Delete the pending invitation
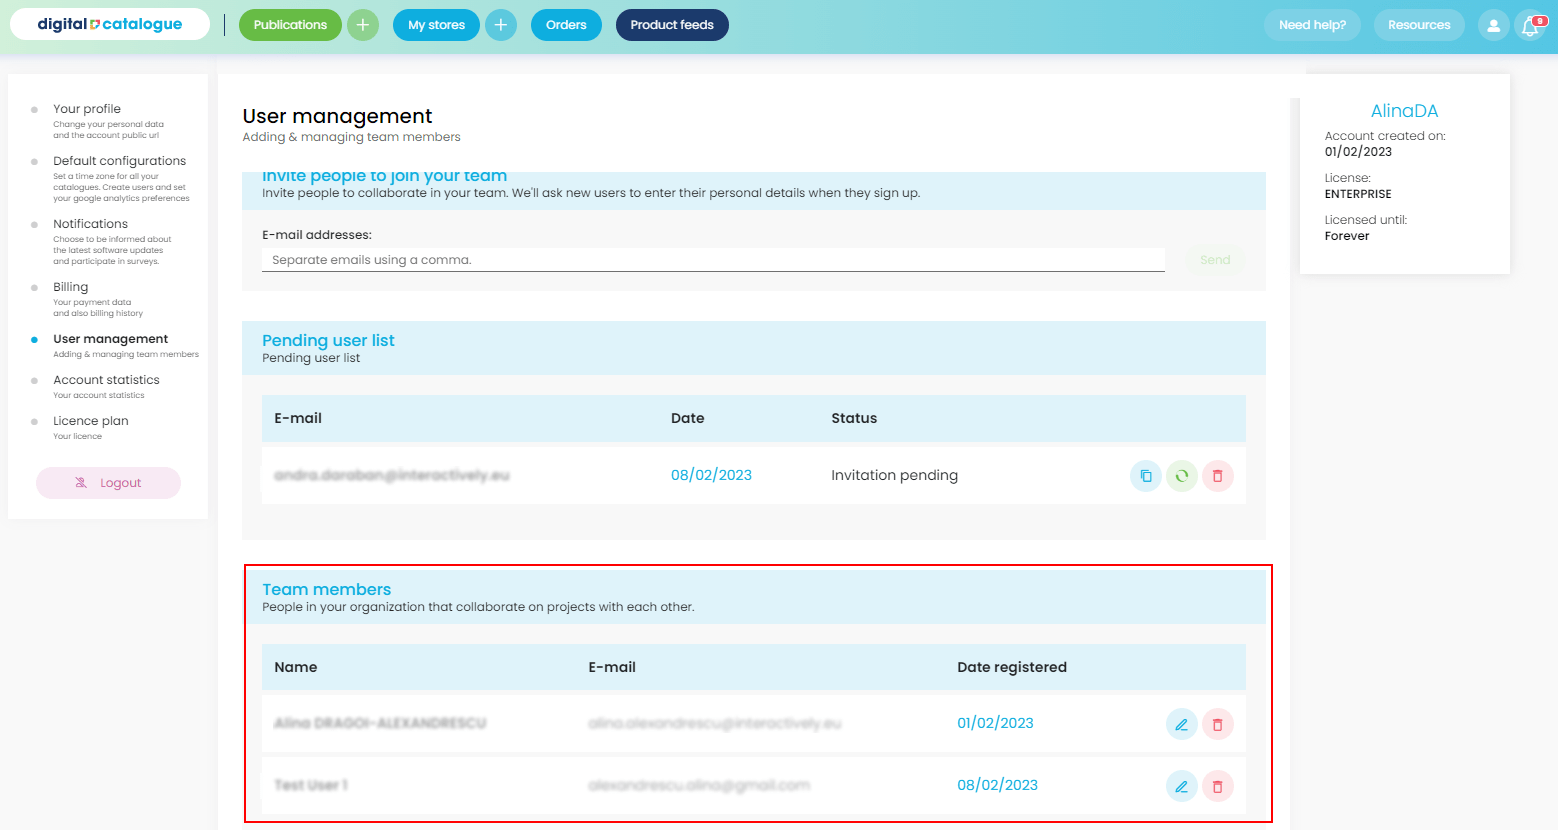Viewport: 1558px width, 830px height. pyautogui.click(x=1217, y=475)
